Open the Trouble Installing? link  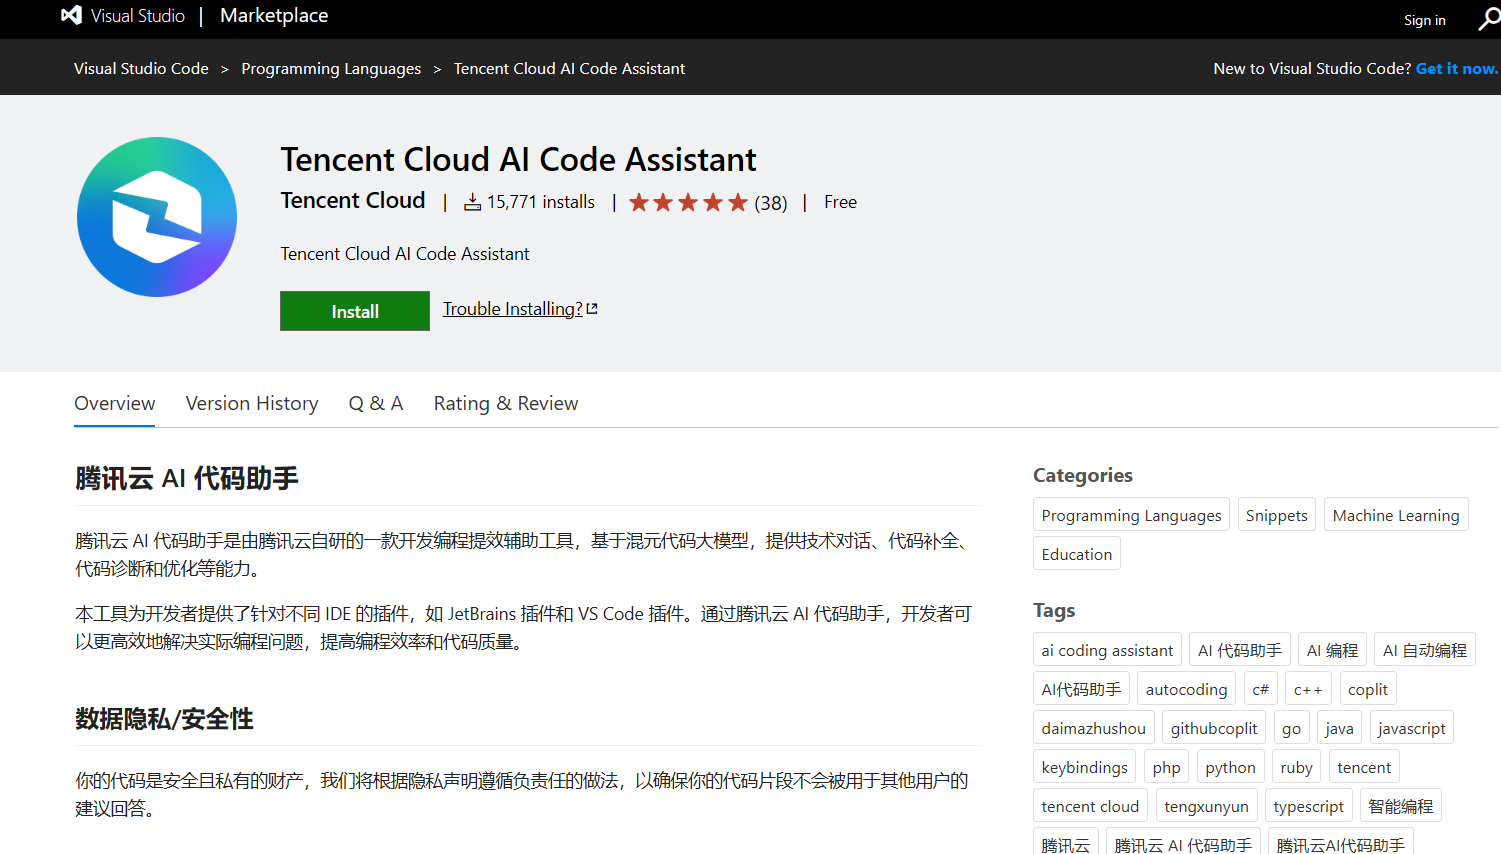coord(512,309)
